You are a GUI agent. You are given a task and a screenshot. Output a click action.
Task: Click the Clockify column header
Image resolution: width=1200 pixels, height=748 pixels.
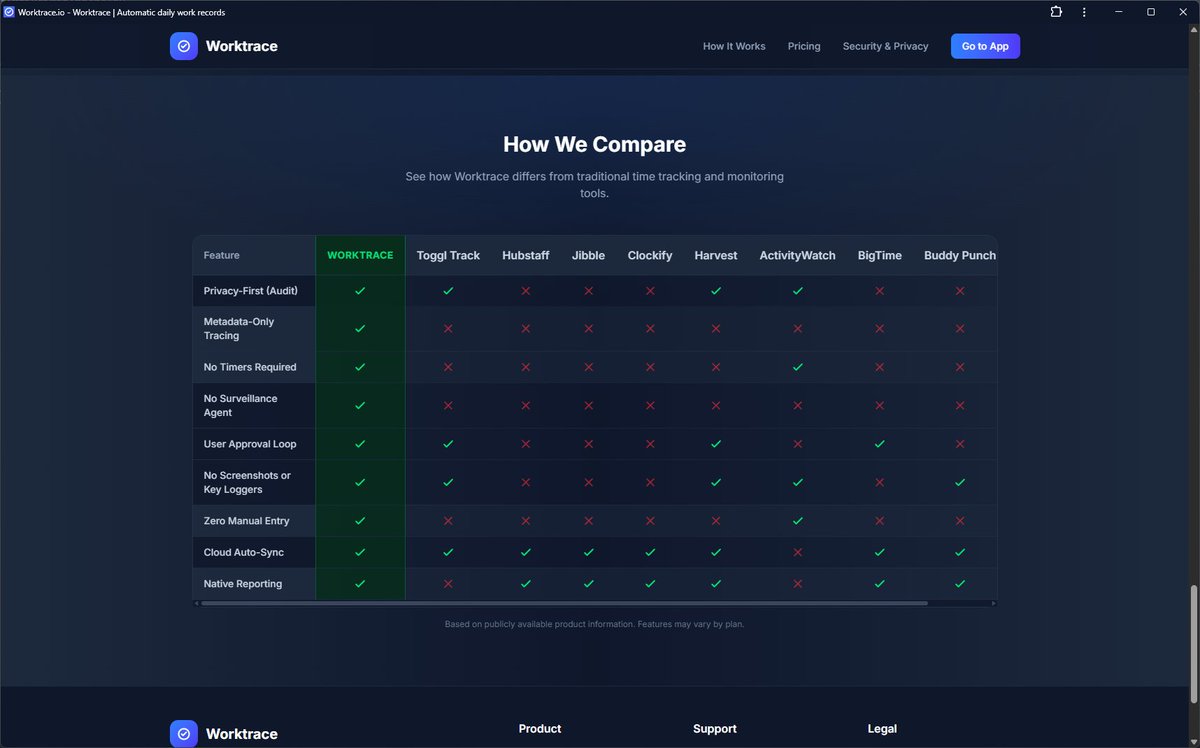(x=650, y=255)
